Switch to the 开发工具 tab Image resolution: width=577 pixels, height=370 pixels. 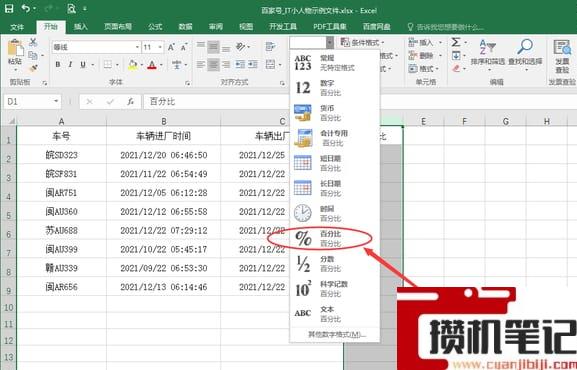[283, 27]
